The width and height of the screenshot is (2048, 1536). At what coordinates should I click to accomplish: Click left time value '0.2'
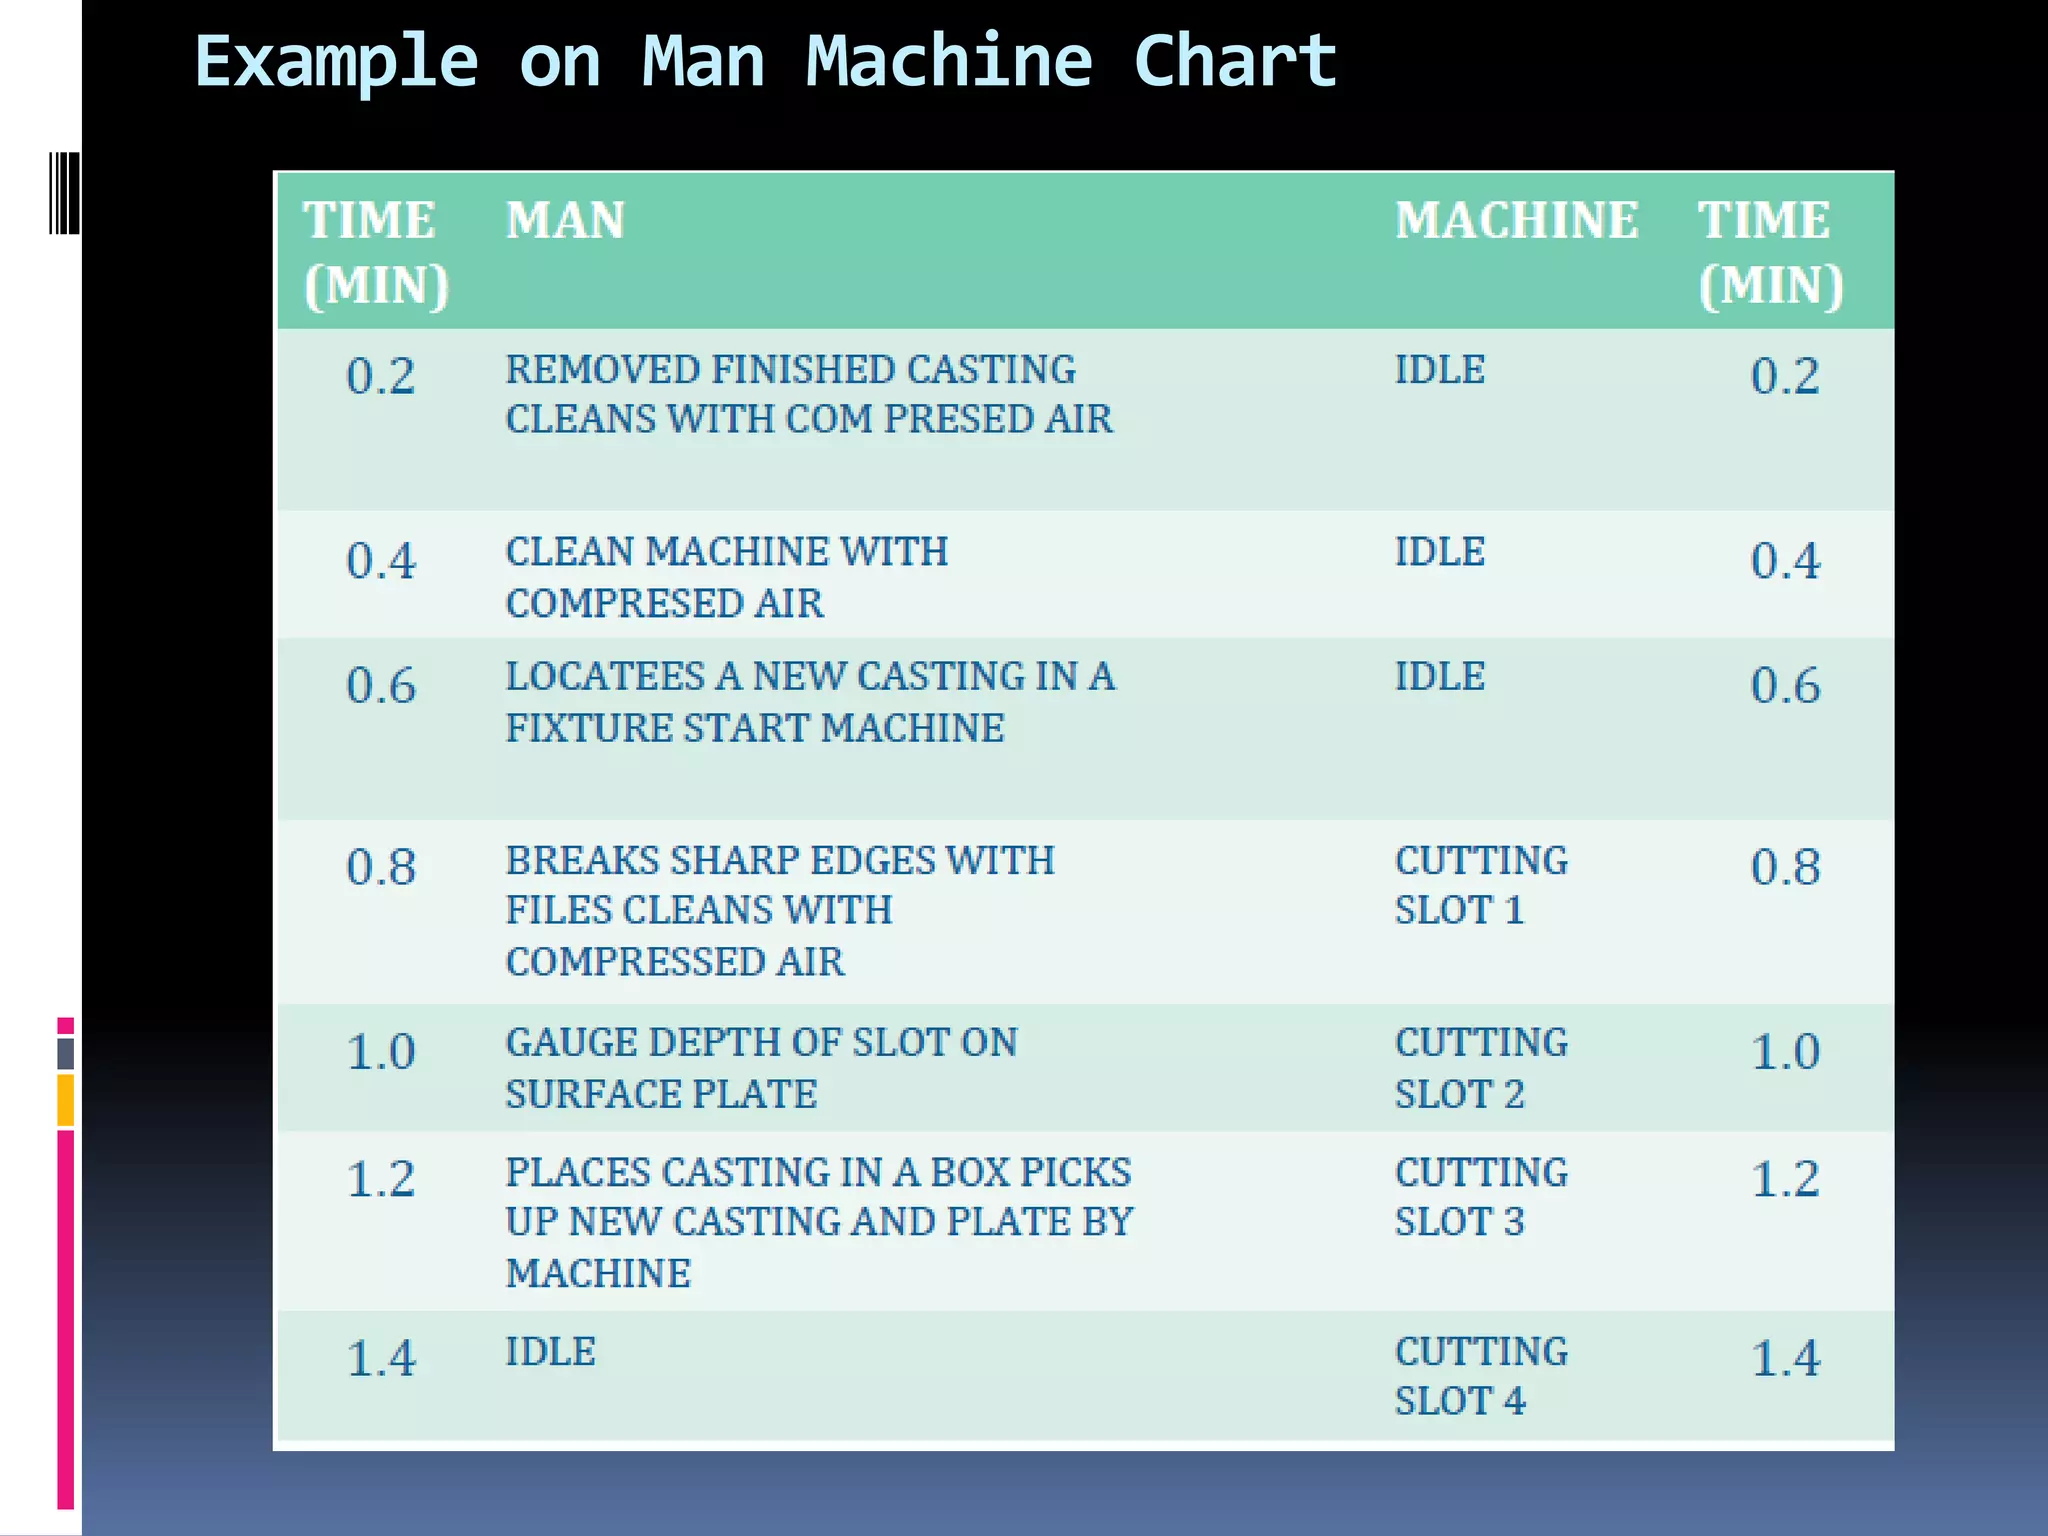[381, 376]
